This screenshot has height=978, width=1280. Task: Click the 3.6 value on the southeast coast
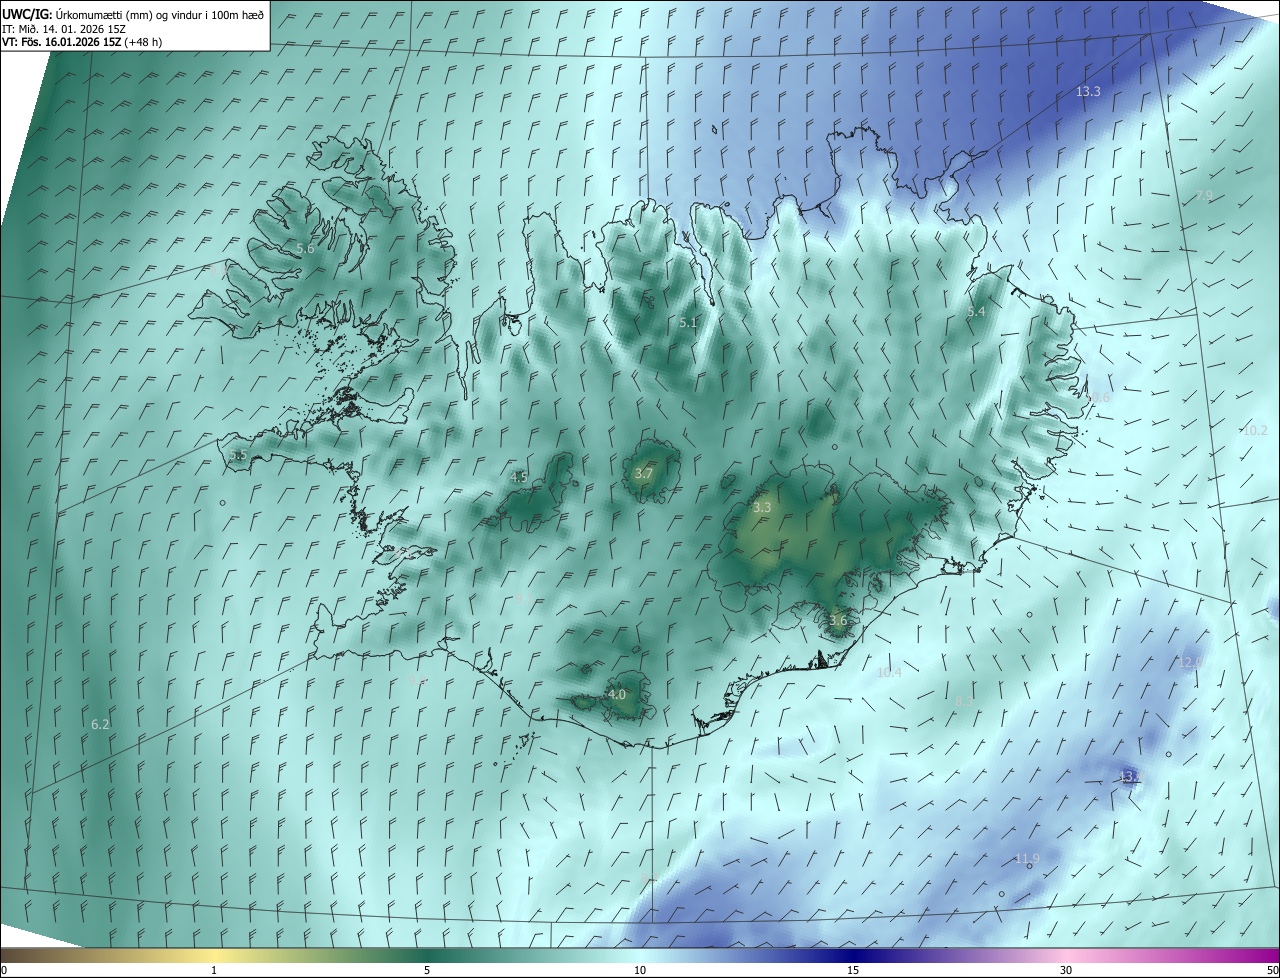tap(838, 621)
